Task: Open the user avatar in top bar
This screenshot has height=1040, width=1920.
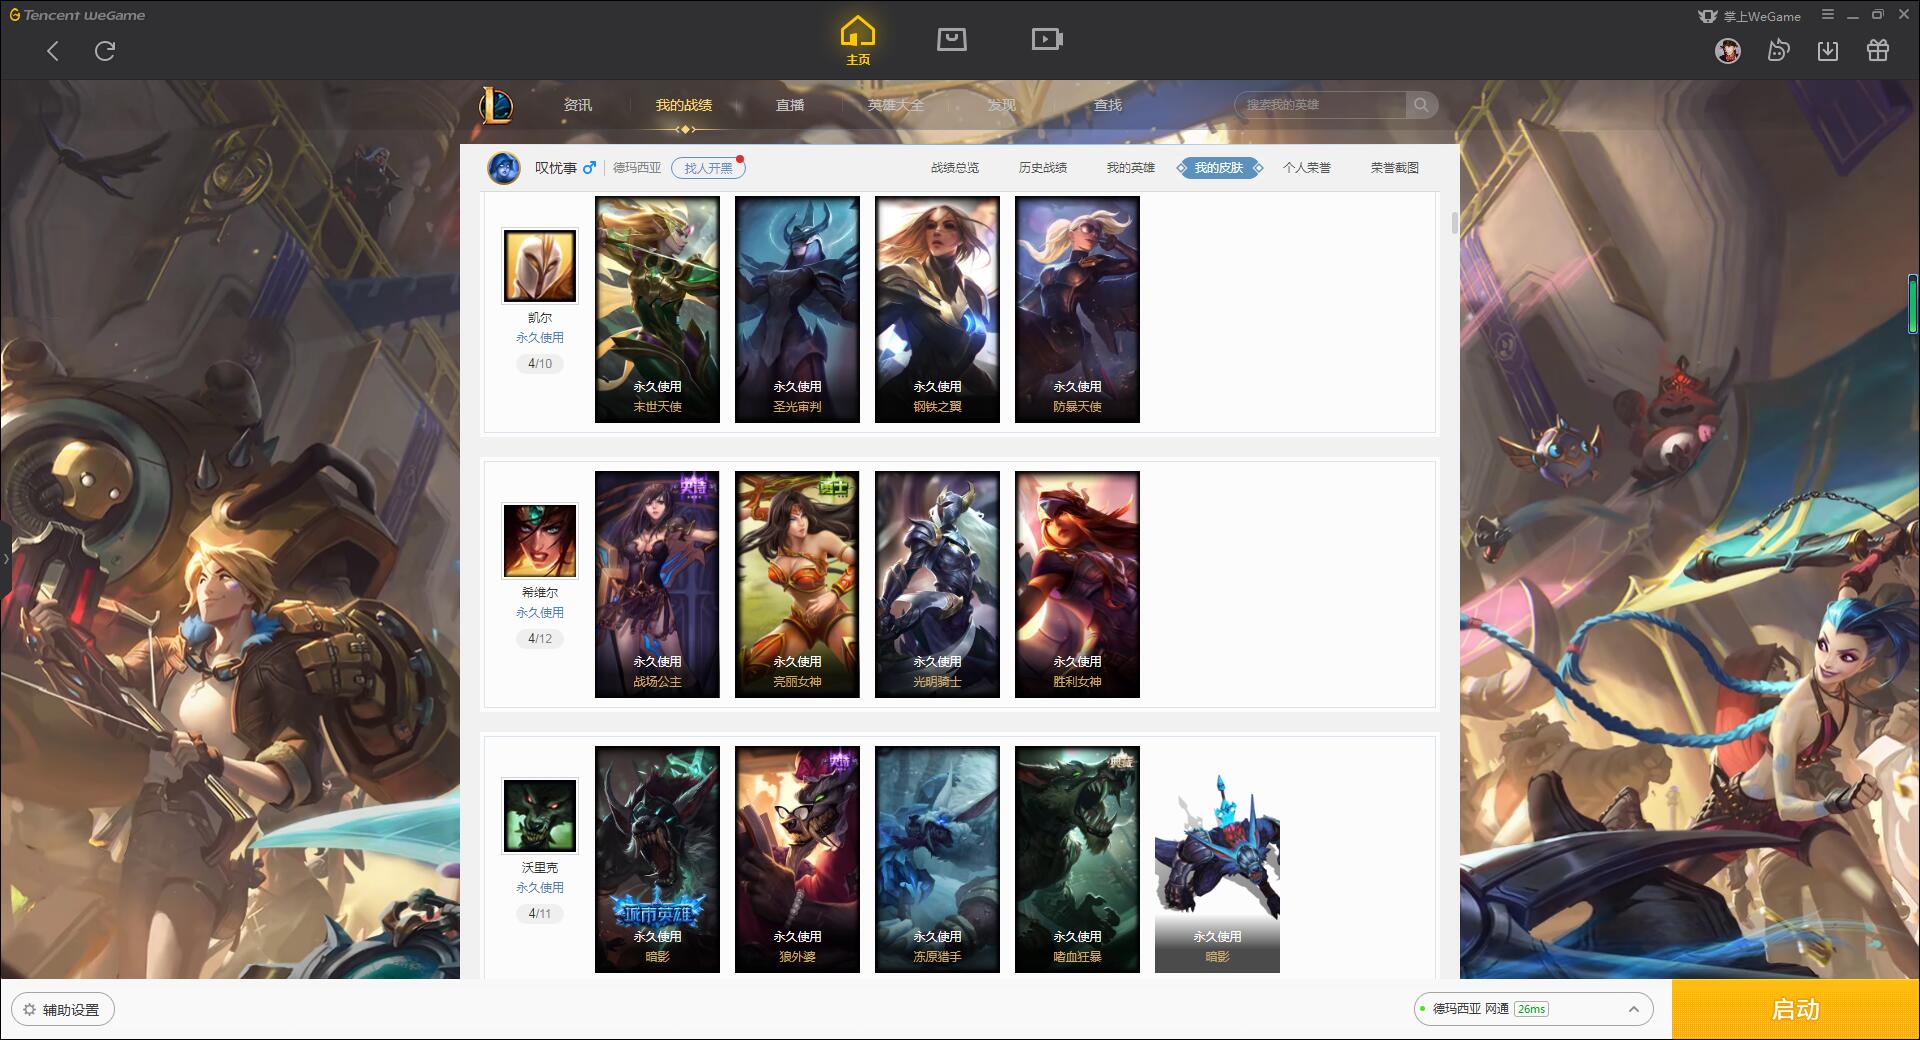Action: (1728, 50)
